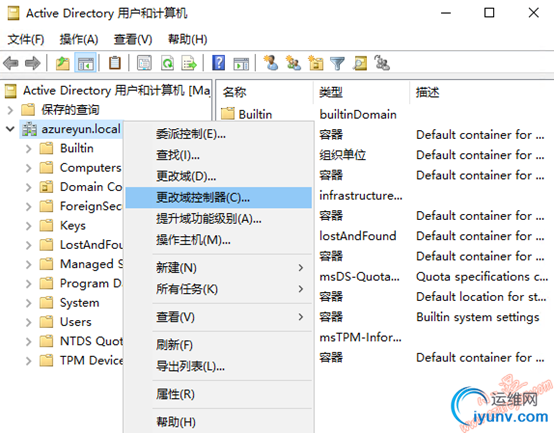The height and width of the screenshot is (433, 554).
Task: Choose 操作主机(M)... from context menu
Action: coord(219,240)
